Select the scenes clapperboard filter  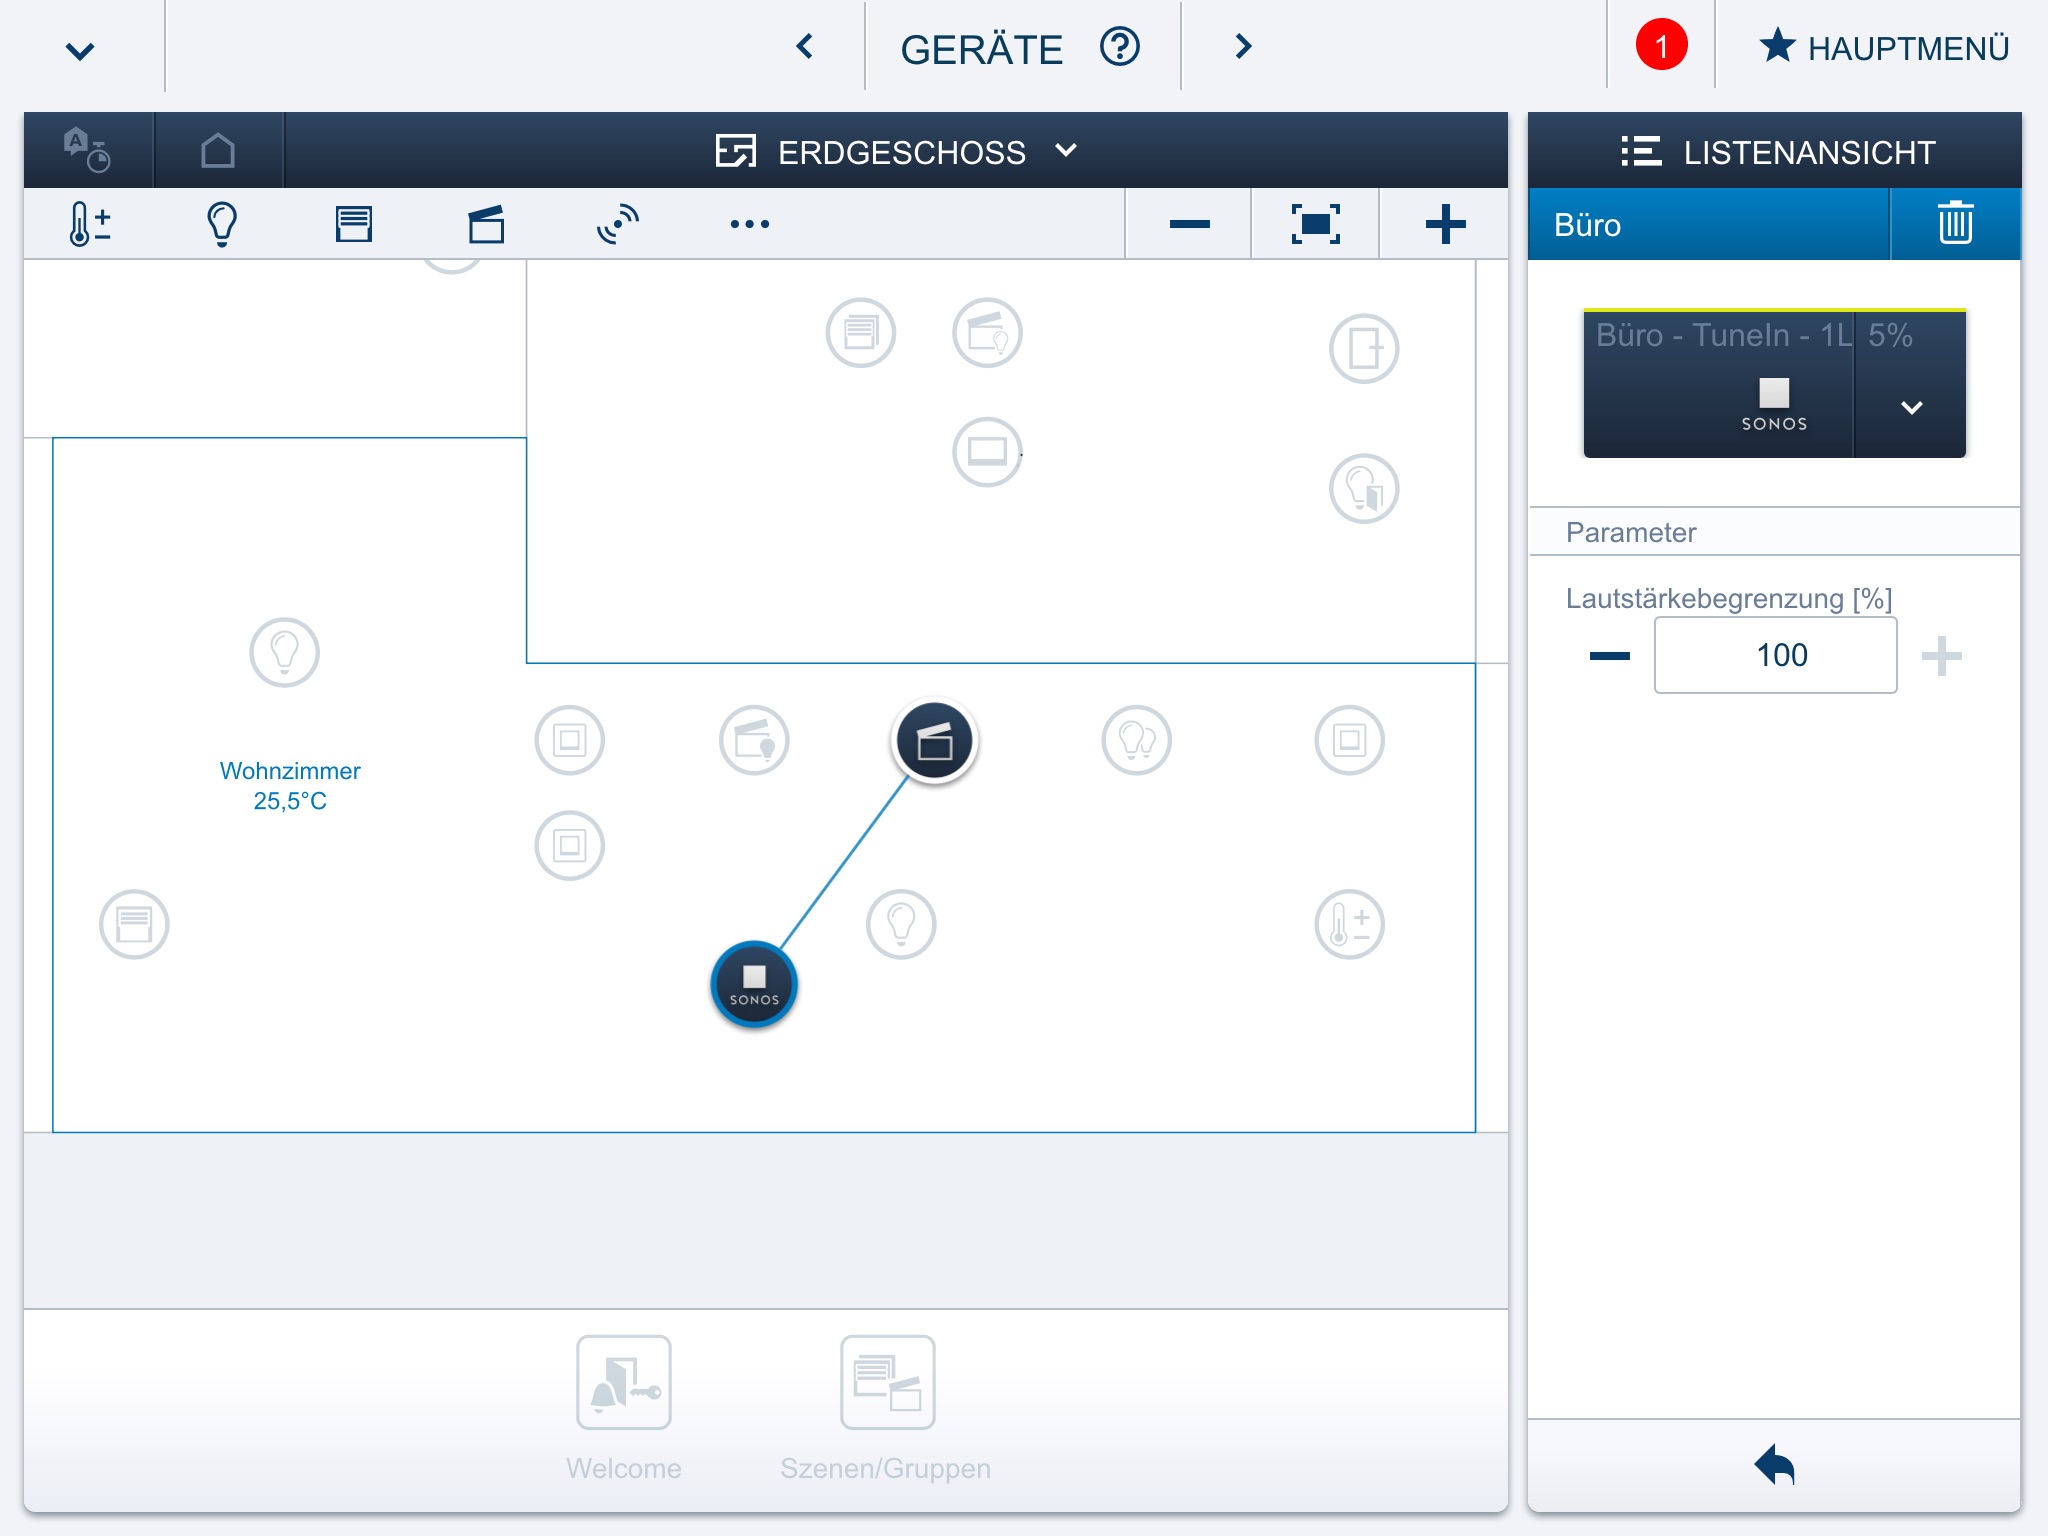click(x=486, y=223)
